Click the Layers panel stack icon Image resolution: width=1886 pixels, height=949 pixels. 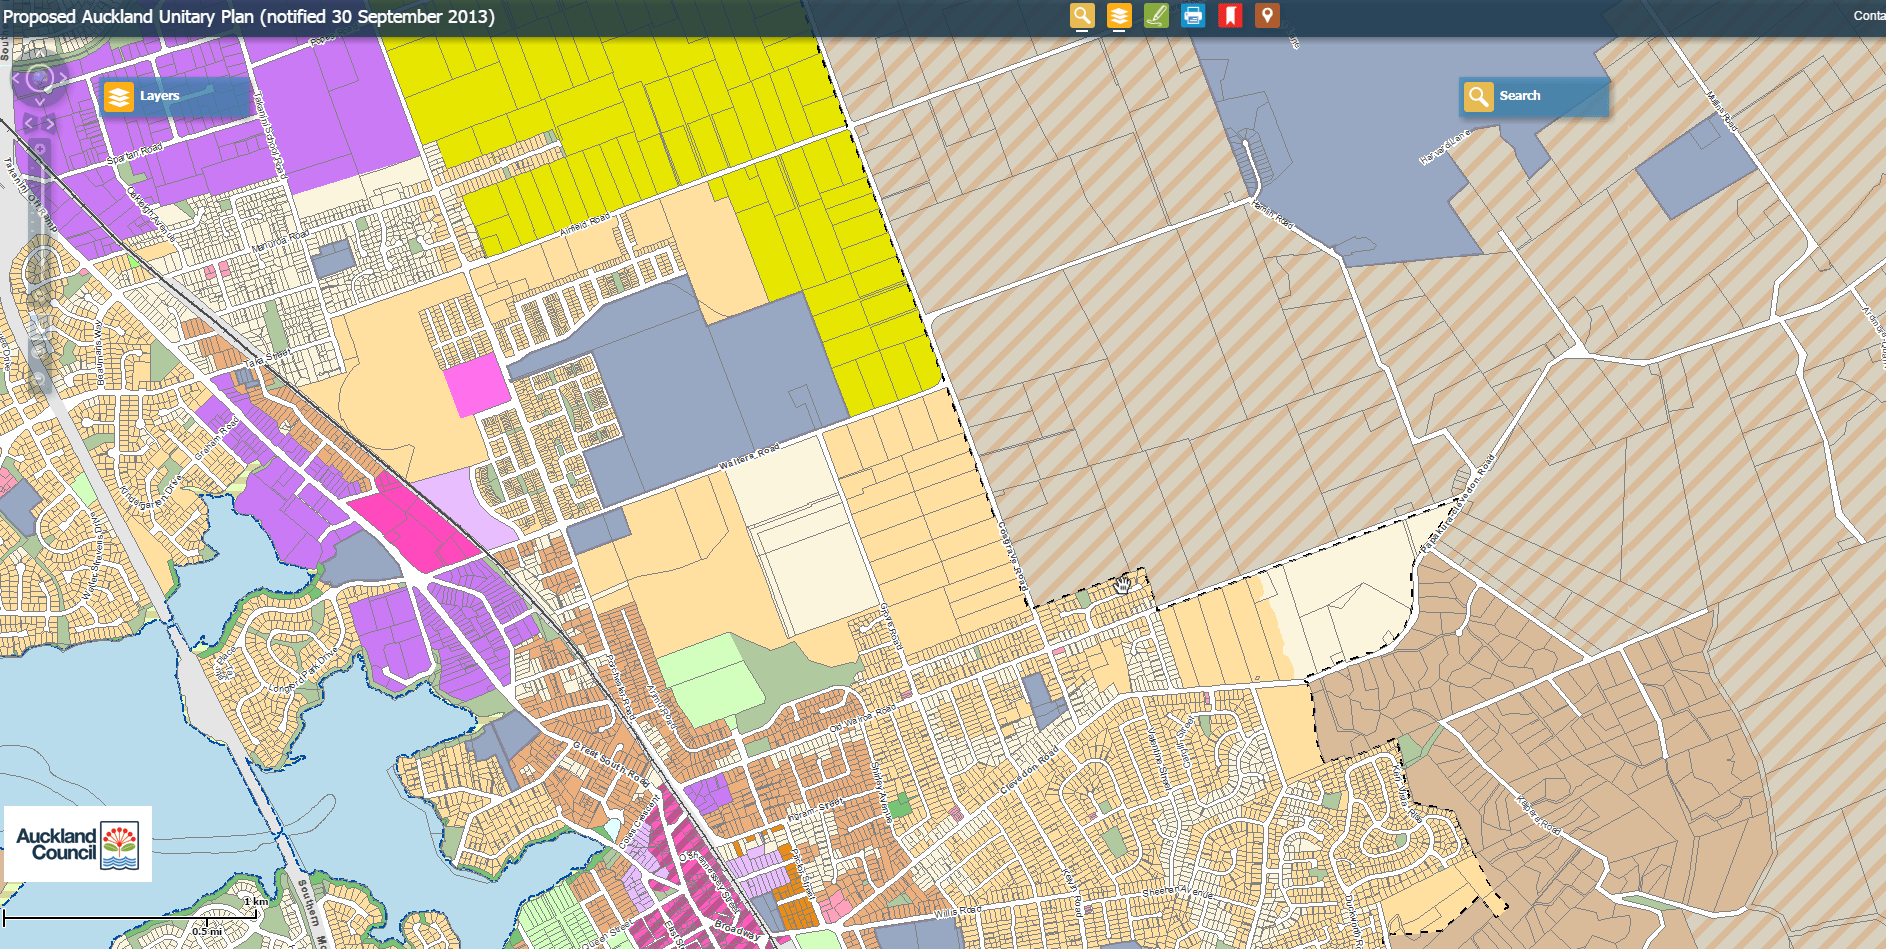pos(119,96)
